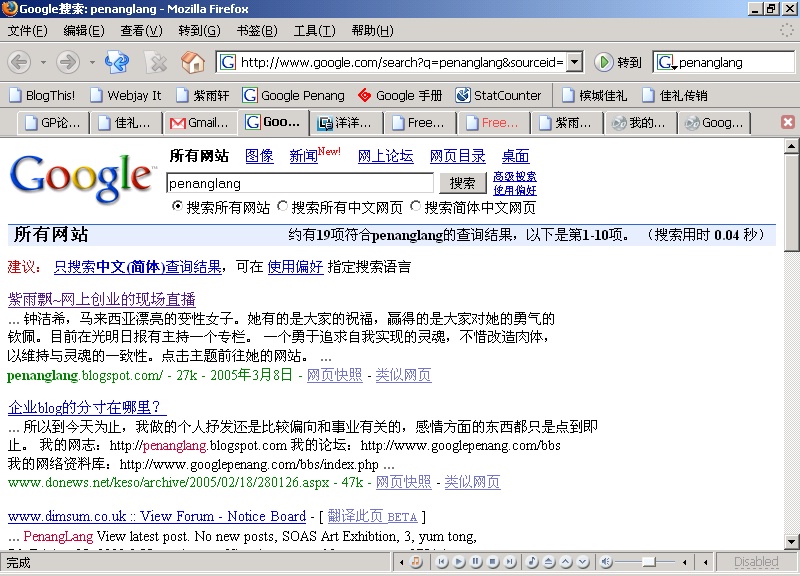Open the 文件(F) menu

28,31
